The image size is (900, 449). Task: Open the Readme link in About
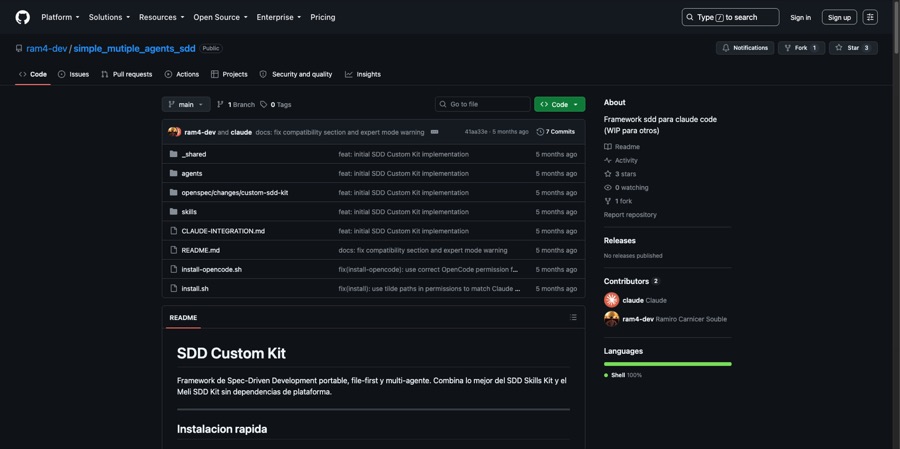pos(622,147)
